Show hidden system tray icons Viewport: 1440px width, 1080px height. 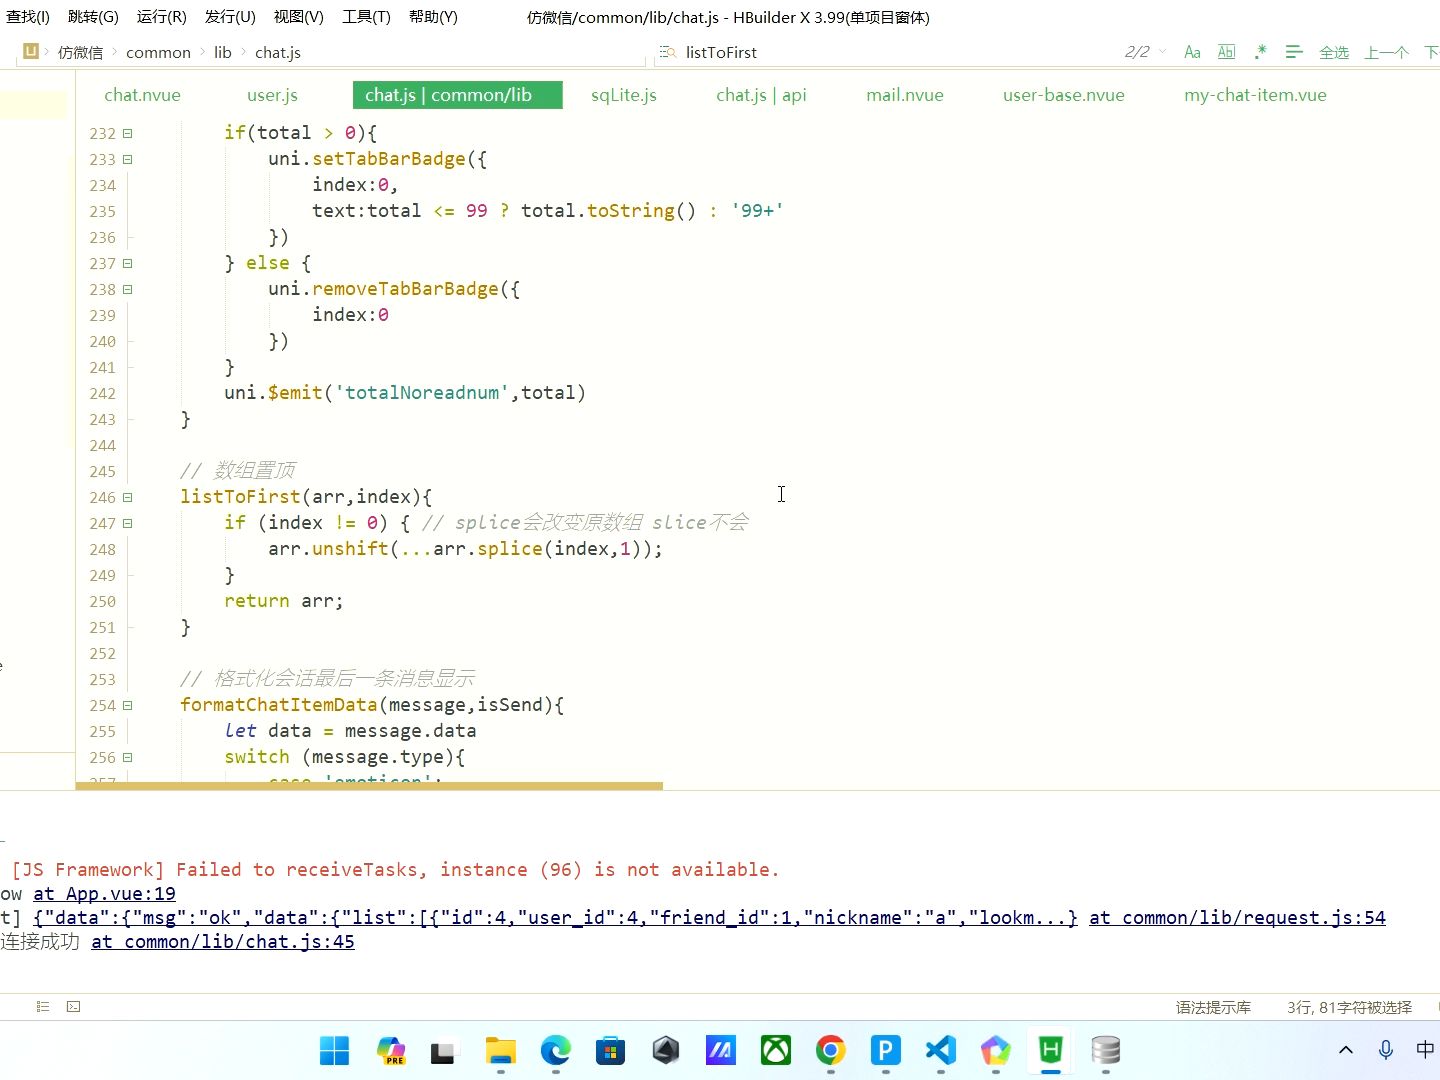pyautogui.click(x=1346, y=1050)
